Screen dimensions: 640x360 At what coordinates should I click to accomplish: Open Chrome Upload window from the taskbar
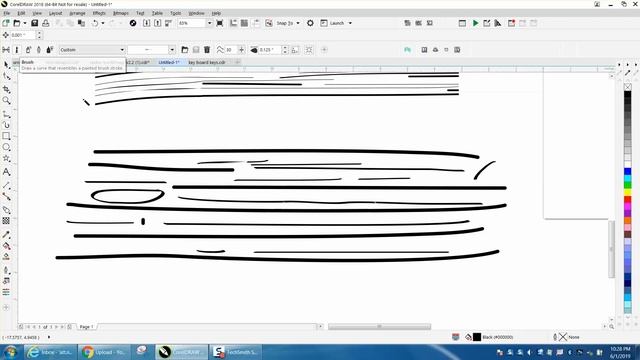click(x=104, y=352)
